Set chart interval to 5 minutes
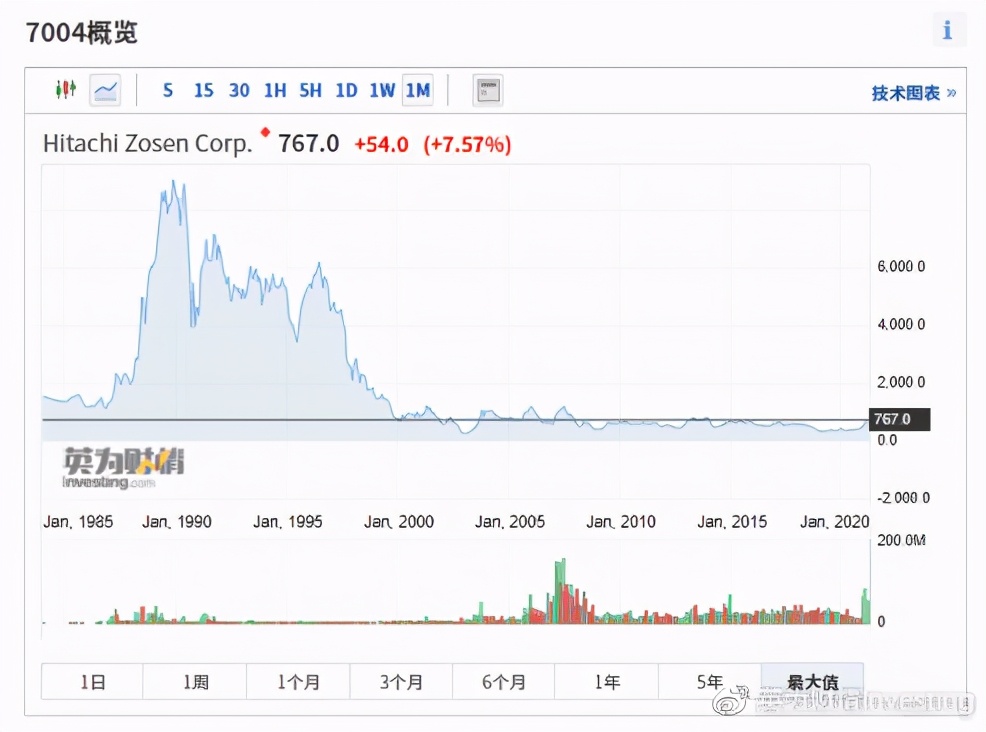Screen dimensions: 986x732 click(x=168, y=91)
